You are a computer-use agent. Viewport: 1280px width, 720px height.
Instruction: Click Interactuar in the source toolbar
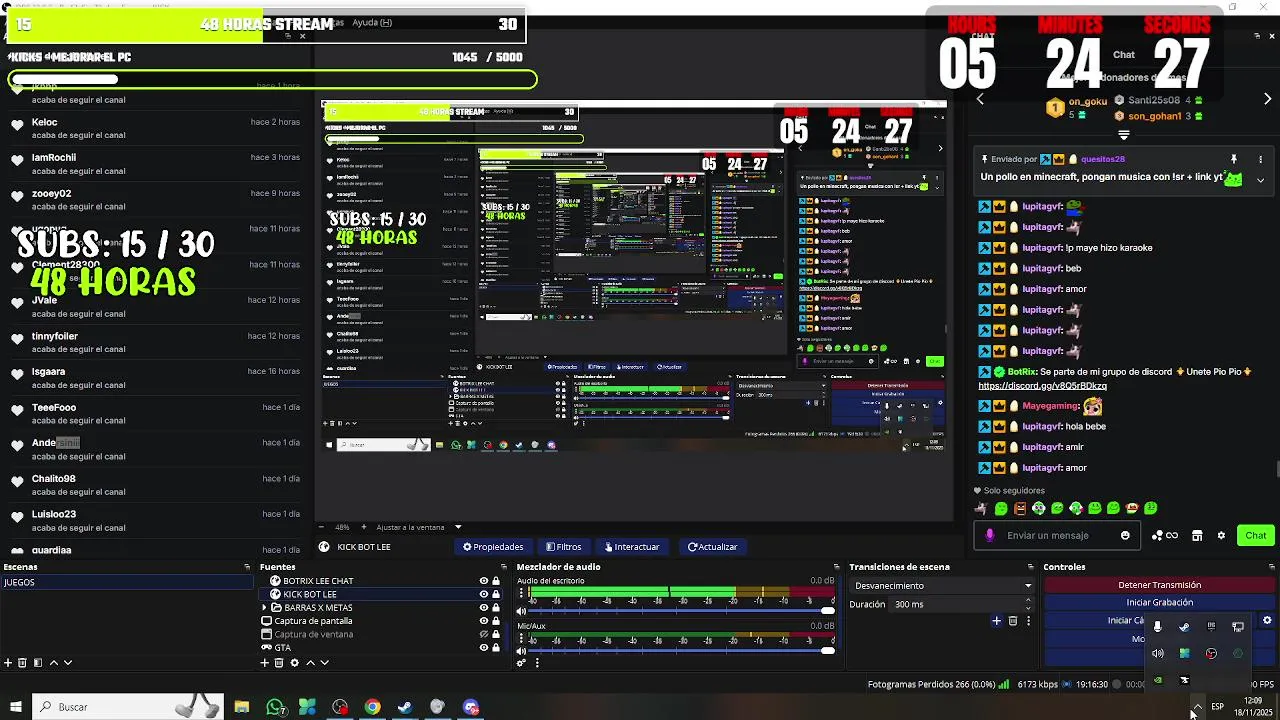(631, 547)
